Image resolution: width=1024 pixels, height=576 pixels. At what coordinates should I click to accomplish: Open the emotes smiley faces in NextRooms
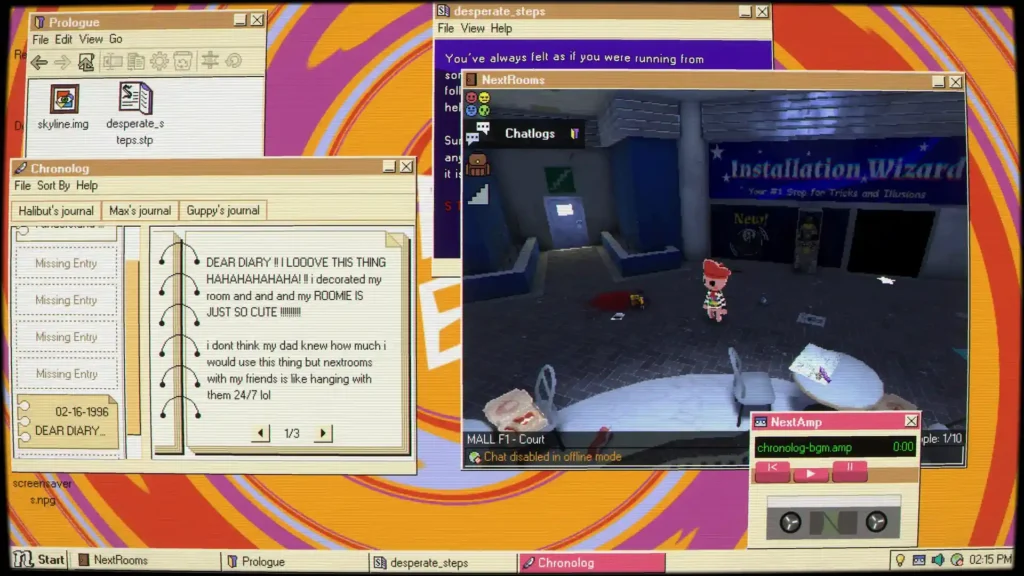pyautogui.click(x=477, y=104)
